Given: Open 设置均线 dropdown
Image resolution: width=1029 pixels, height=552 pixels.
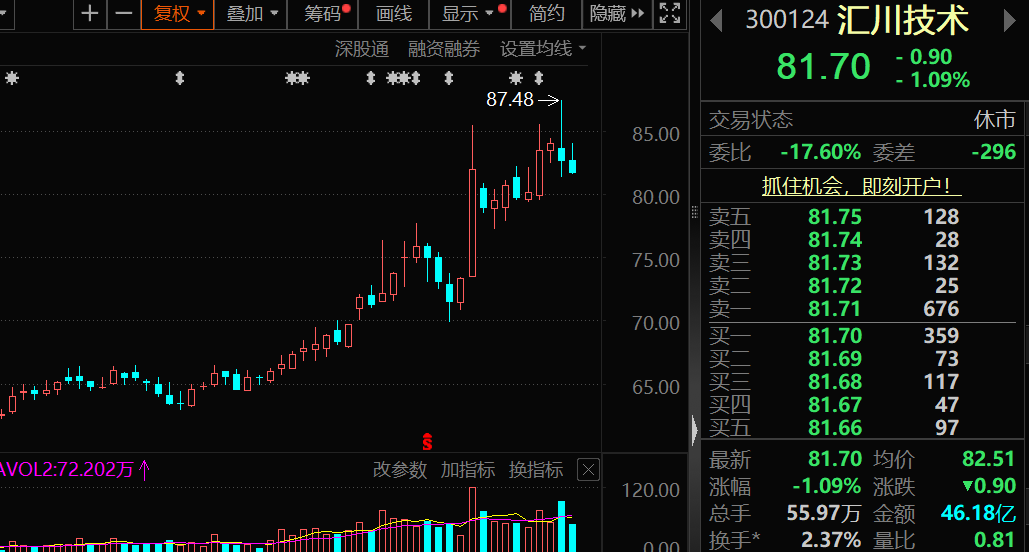Looking at the screenshot, I should (543, 49).
